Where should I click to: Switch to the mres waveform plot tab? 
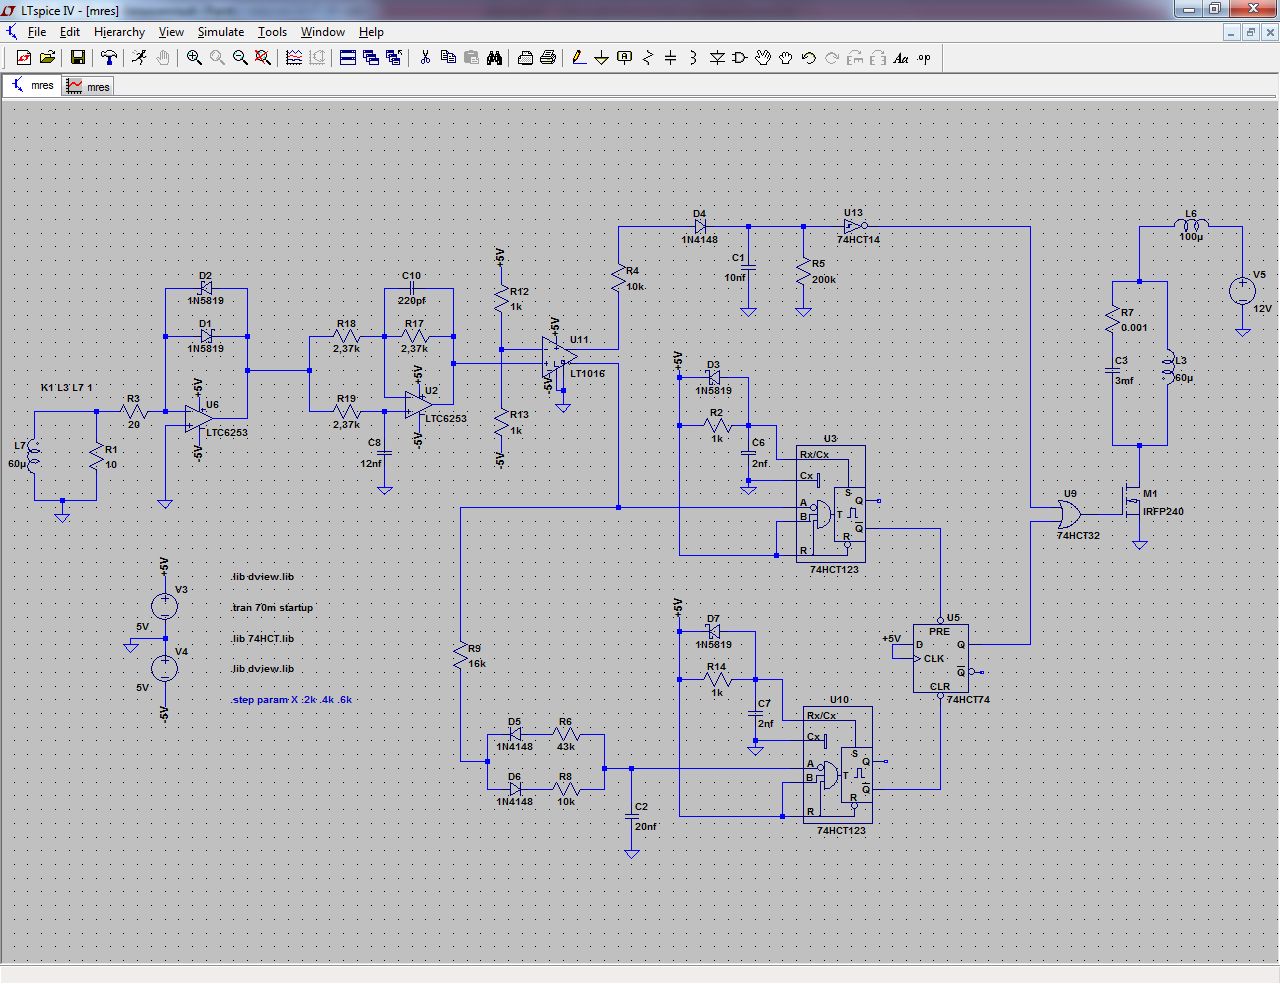[x=88, y=87]
